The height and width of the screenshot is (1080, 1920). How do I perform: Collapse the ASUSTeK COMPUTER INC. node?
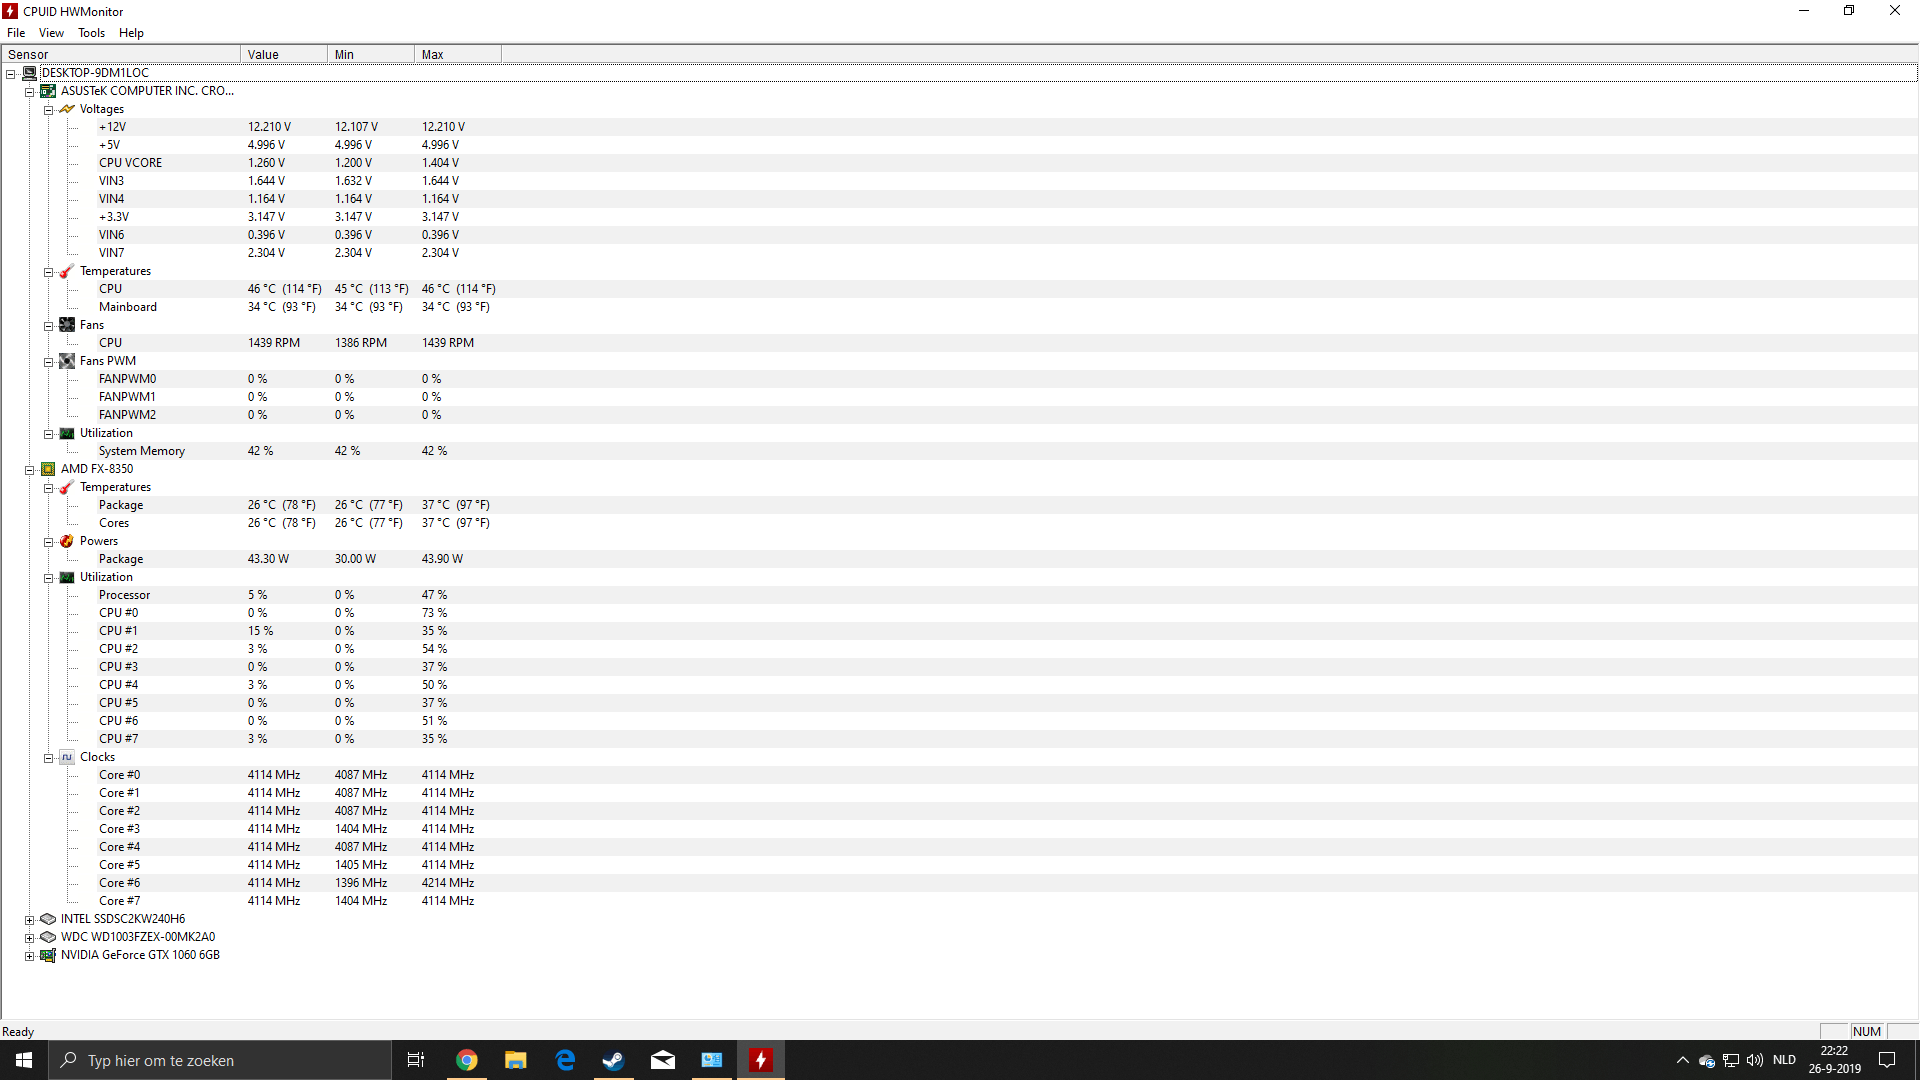click(x=30, y=92)
